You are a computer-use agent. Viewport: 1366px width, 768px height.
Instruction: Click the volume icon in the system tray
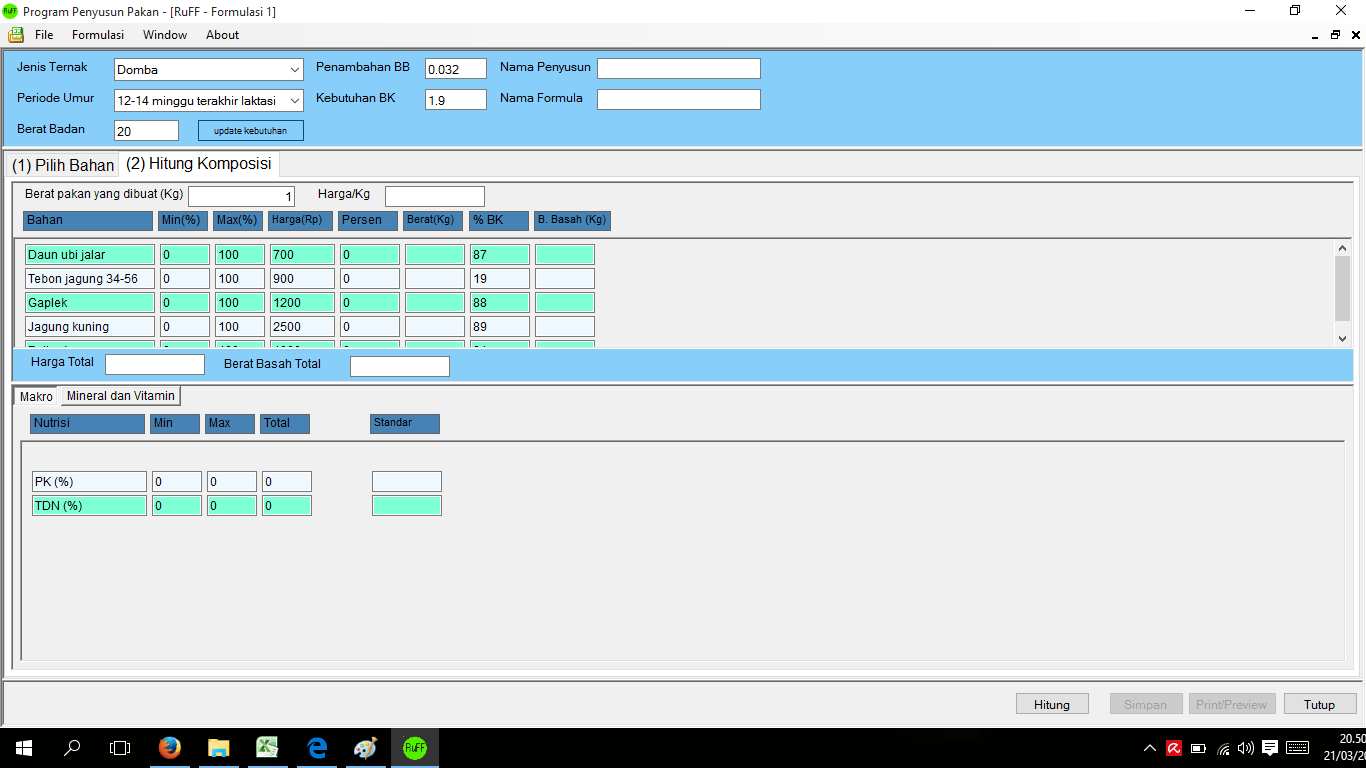[x=1245, y=748]
